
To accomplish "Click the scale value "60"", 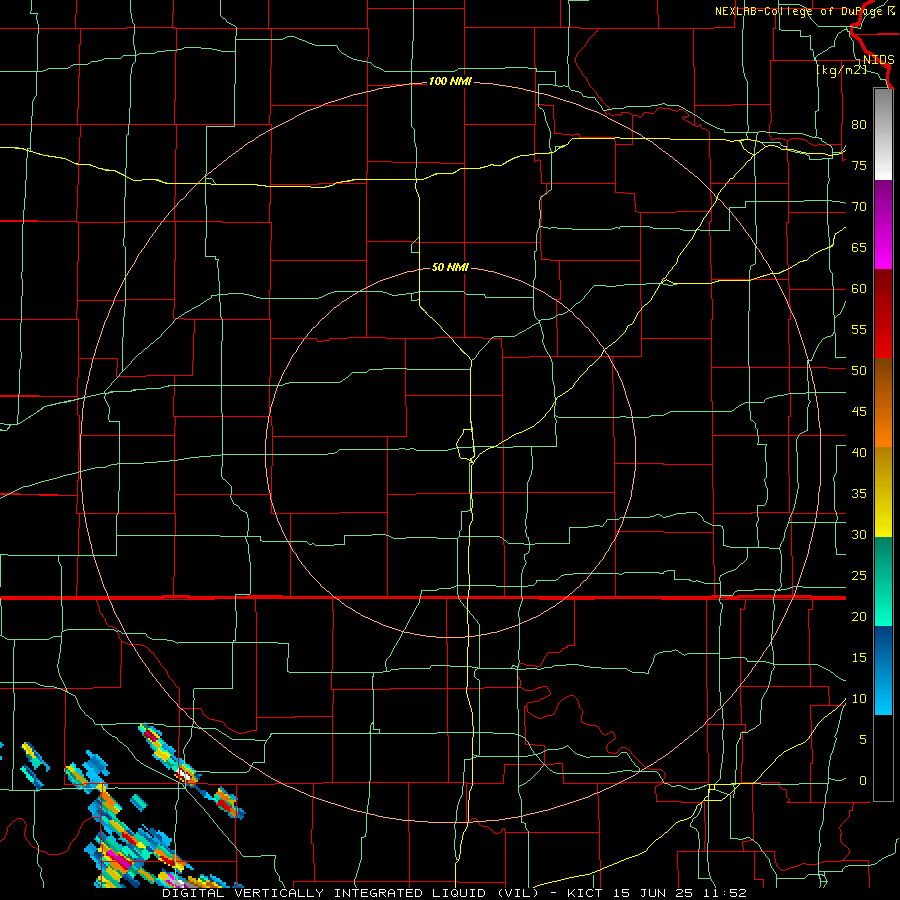I will (859, 289).
